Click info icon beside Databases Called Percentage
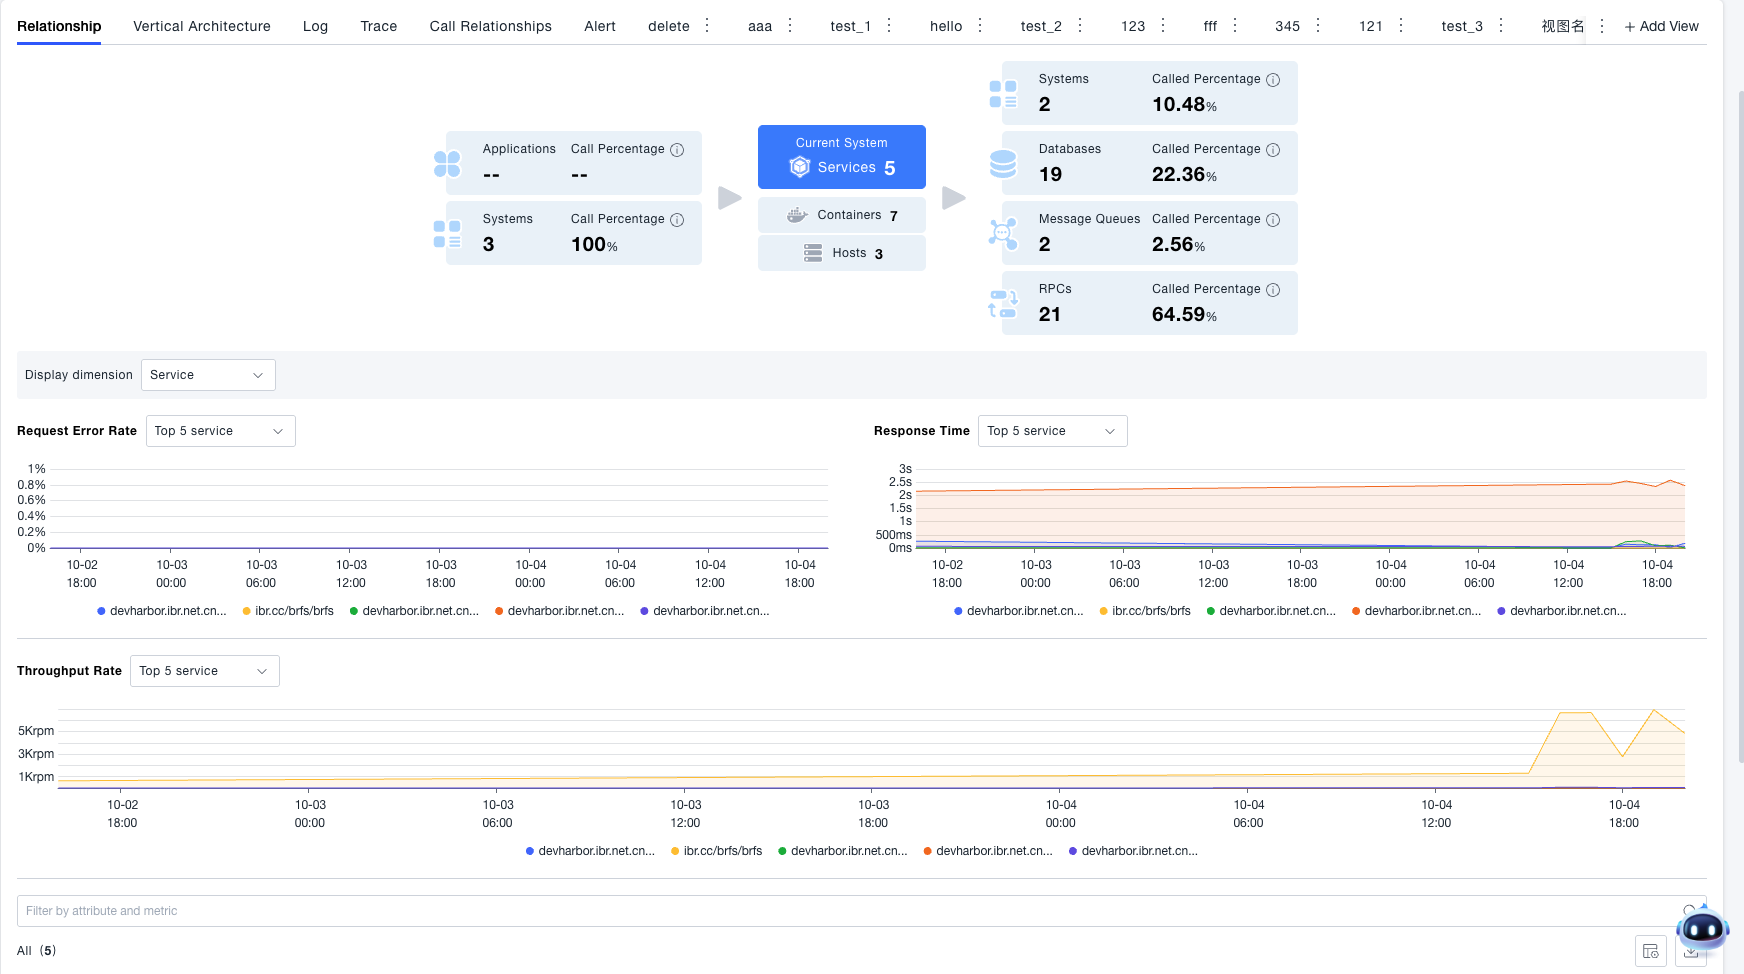1744x974 pixels. coord(1273,150)
